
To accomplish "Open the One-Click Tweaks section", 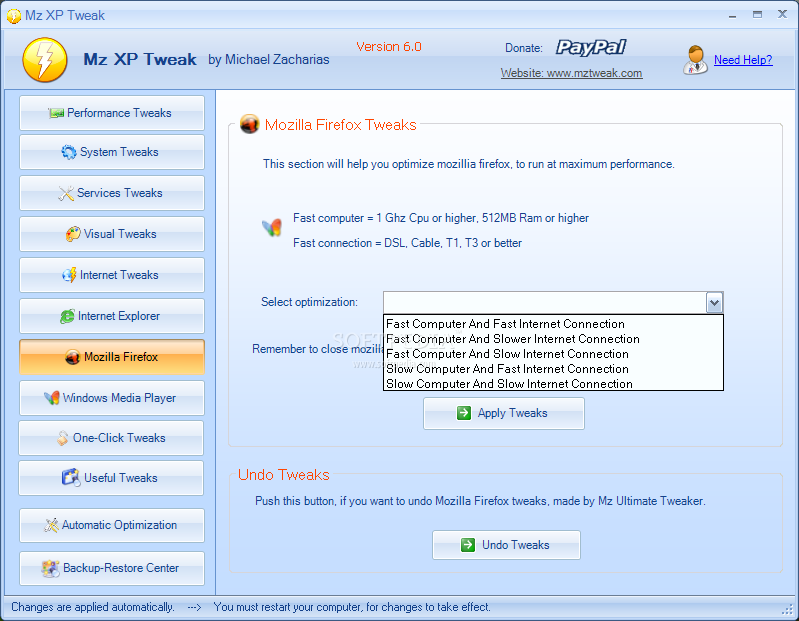I will click(x=111, y=438).
